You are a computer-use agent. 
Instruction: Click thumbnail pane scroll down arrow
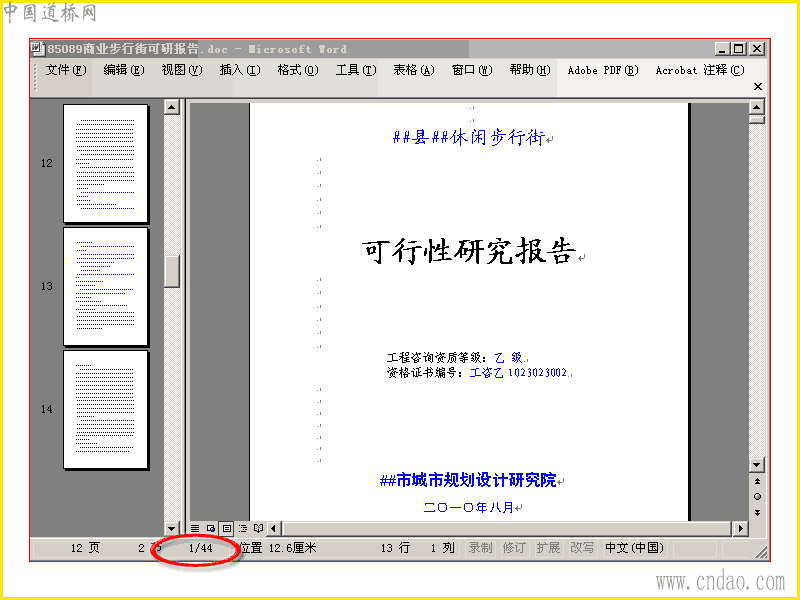tap(171, 528)
